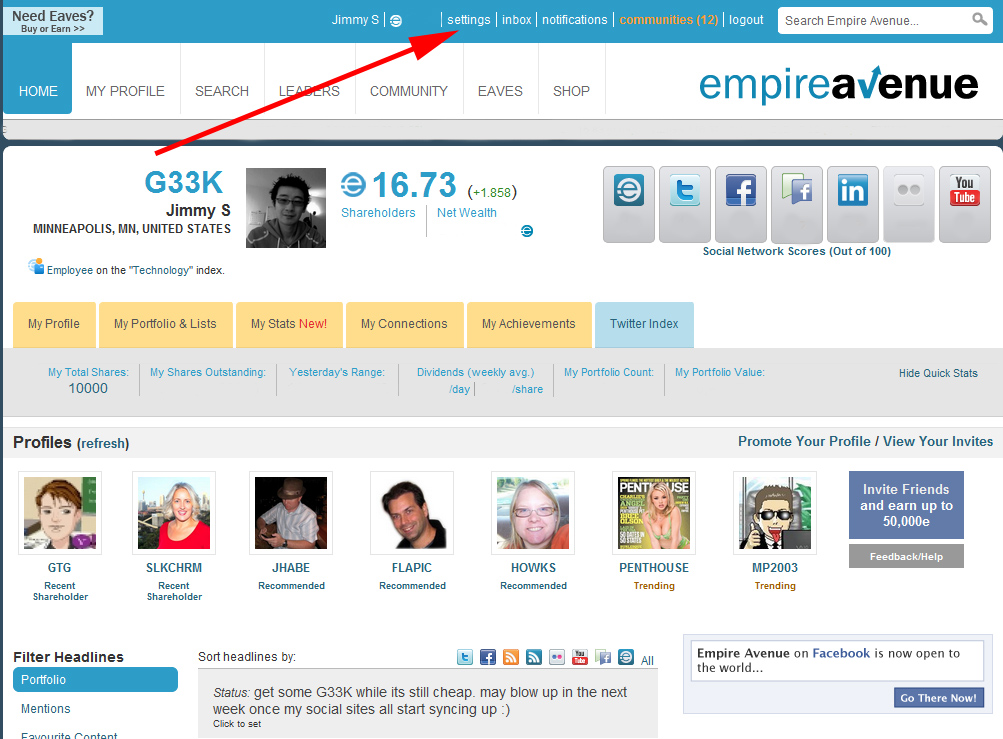
Task: Sort headlines by Facebook icon
Action: (x=488, y=657)
